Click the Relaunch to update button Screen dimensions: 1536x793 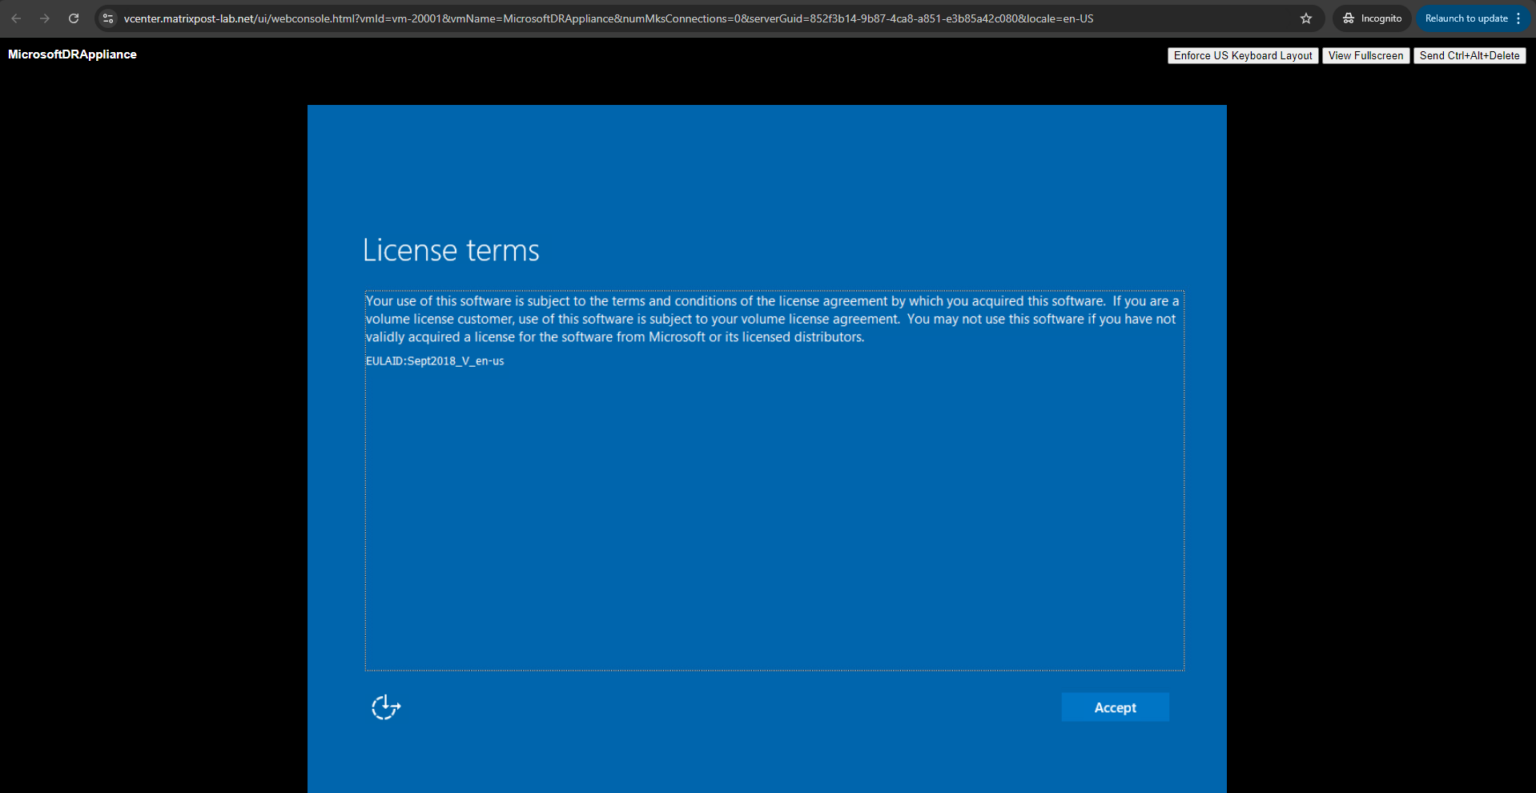[x=1468, y=18]
